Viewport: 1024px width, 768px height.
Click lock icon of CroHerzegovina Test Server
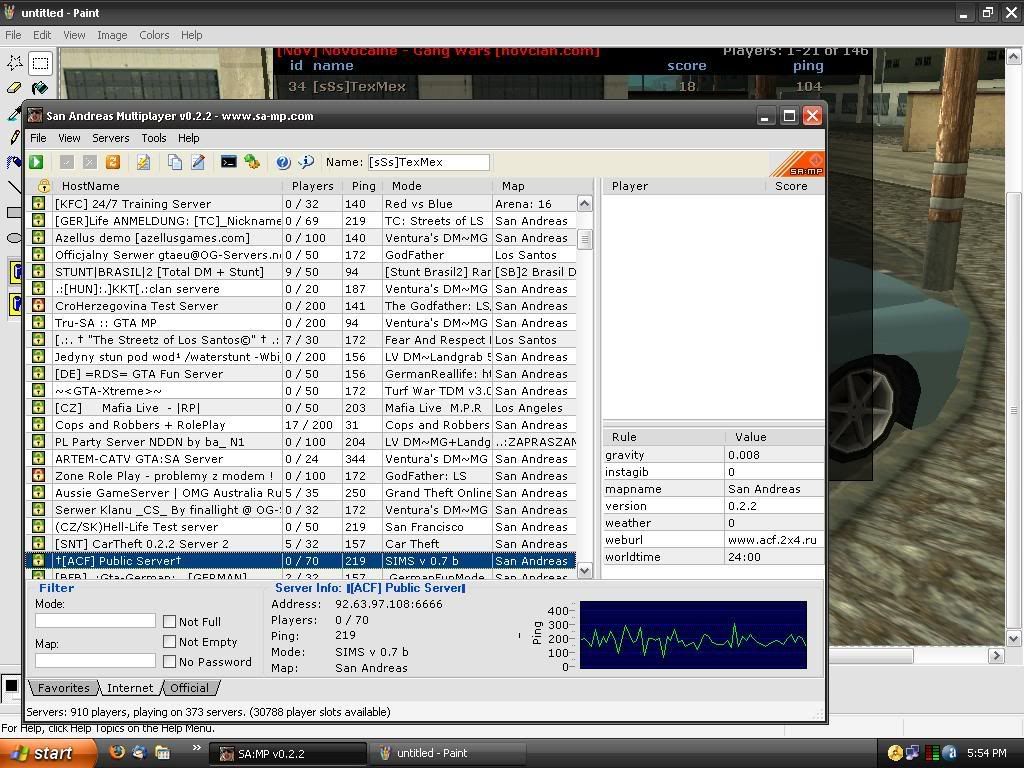point(39,305)
